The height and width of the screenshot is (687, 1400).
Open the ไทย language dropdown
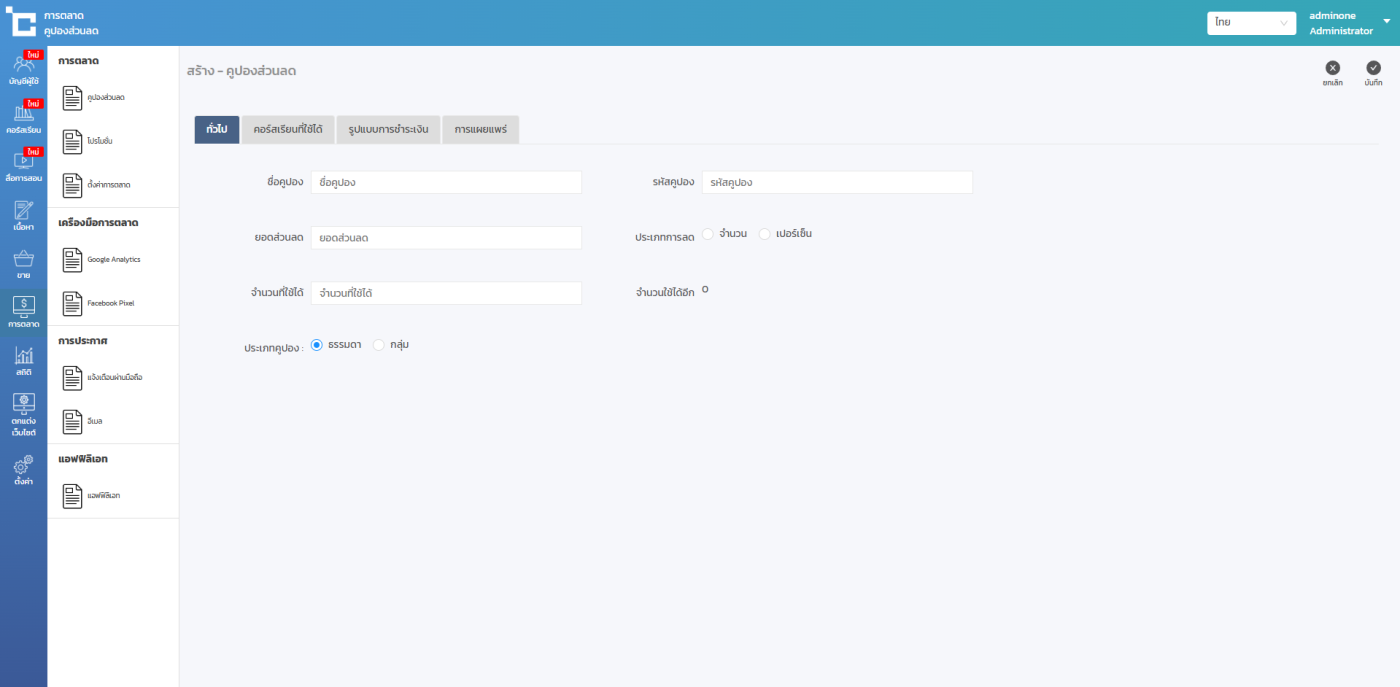point(1251,23)
